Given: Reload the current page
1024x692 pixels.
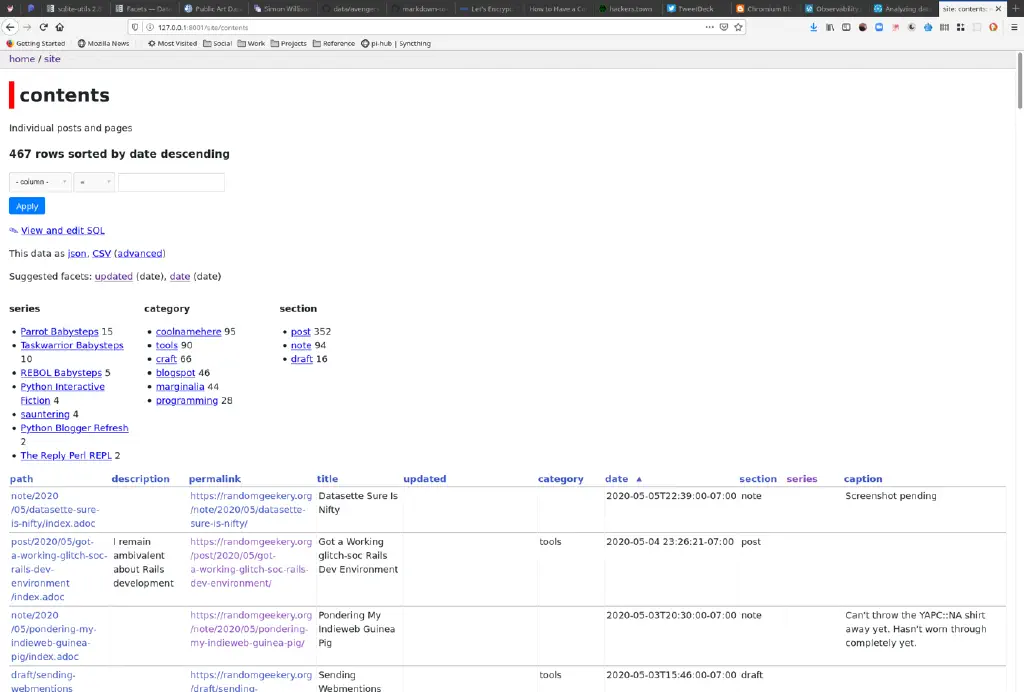Looking at the screenshot, I should pyautogui.click(x=44, y=27).
